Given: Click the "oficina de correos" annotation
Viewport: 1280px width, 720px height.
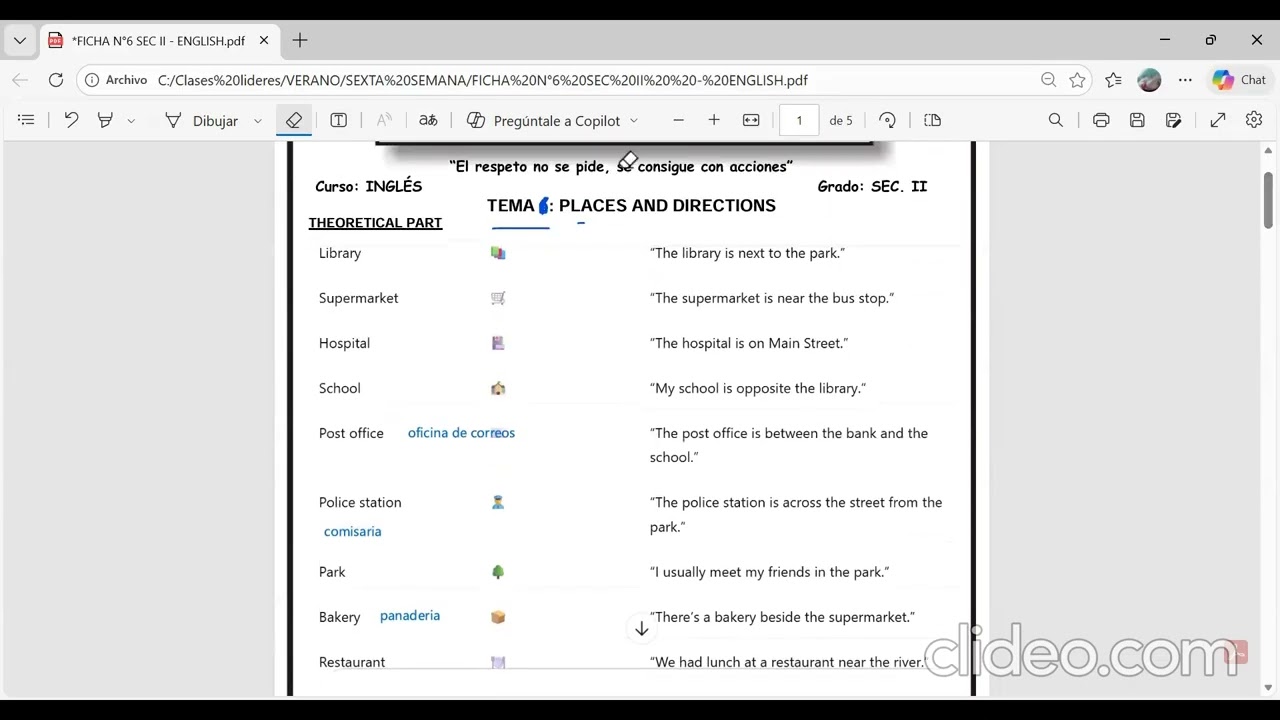Looking at the screenshot, I should coord(461,433).
